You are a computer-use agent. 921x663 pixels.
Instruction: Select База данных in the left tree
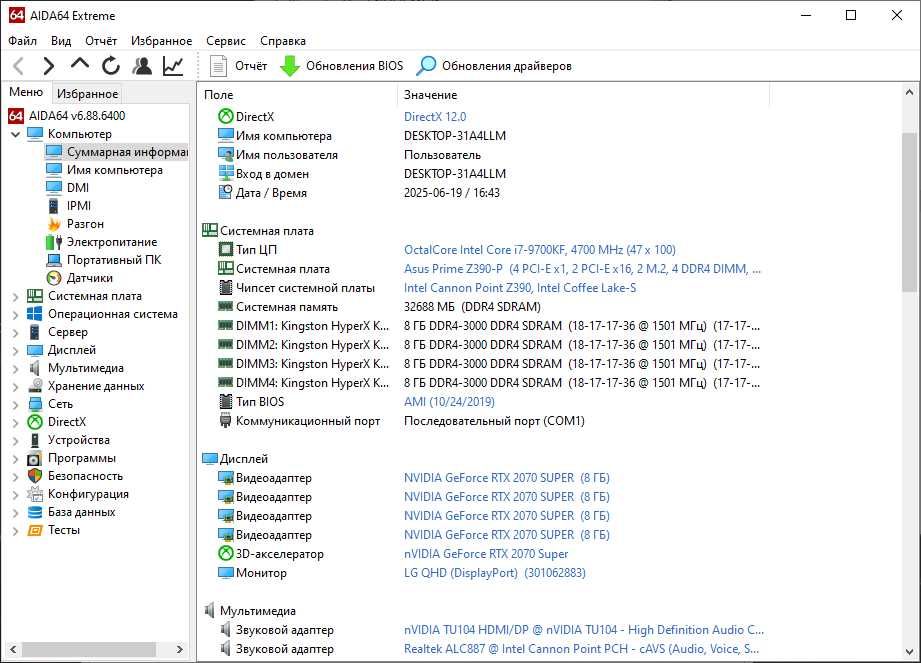[82, 512]
